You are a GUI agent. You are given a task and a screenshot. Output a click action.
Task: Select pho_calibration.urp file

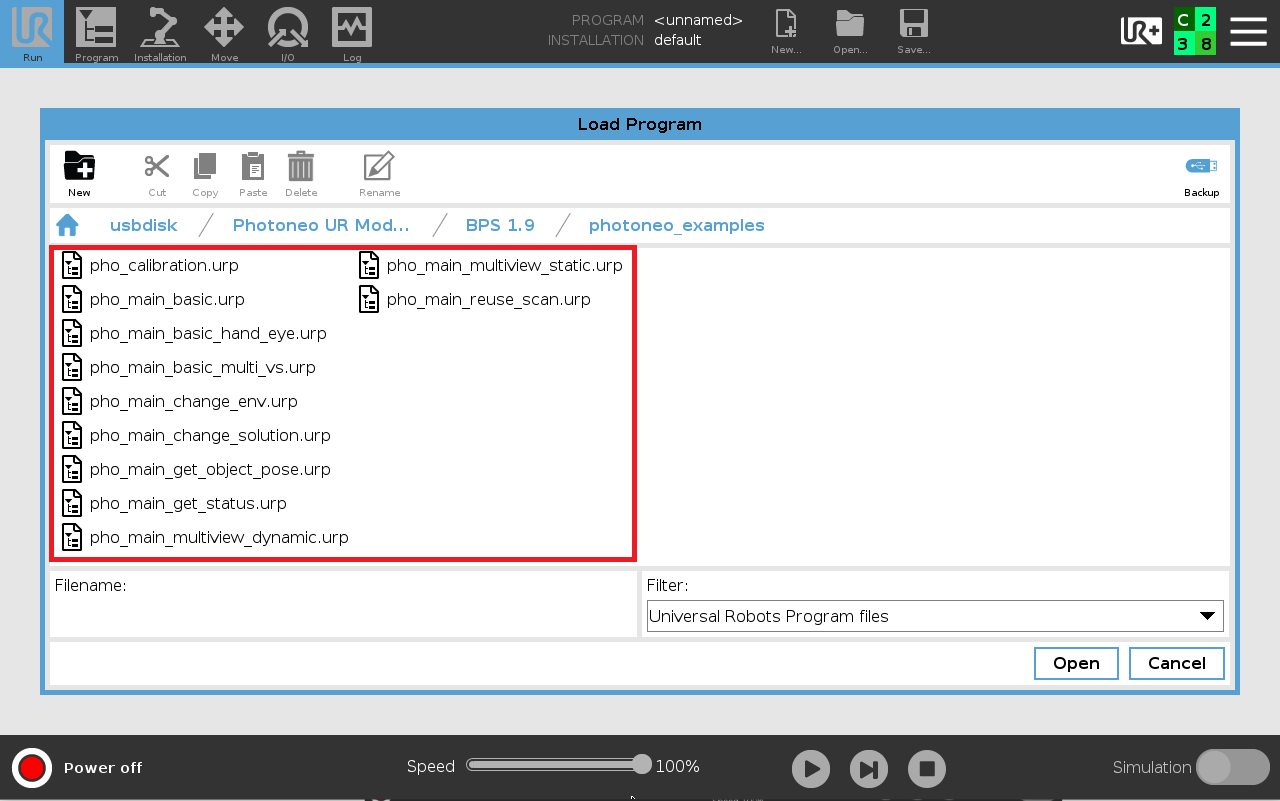164,265
